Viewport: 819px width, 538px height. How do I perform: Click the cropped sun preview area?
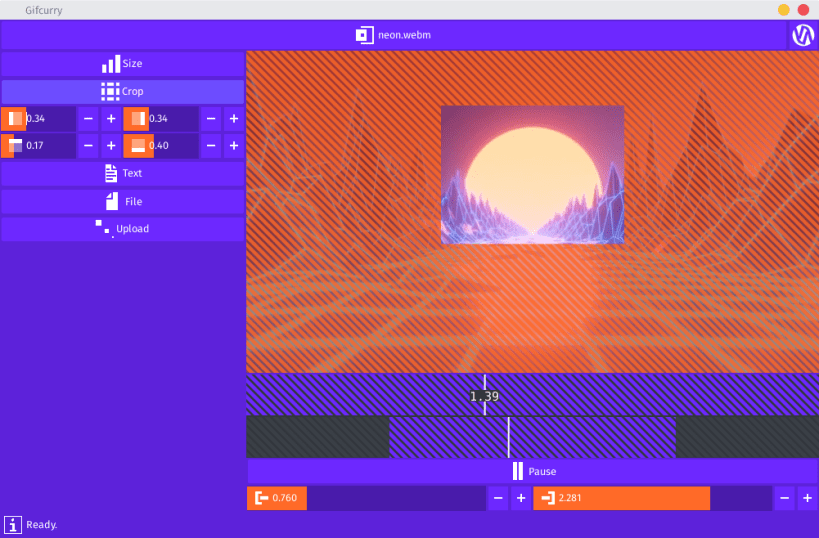532,175
